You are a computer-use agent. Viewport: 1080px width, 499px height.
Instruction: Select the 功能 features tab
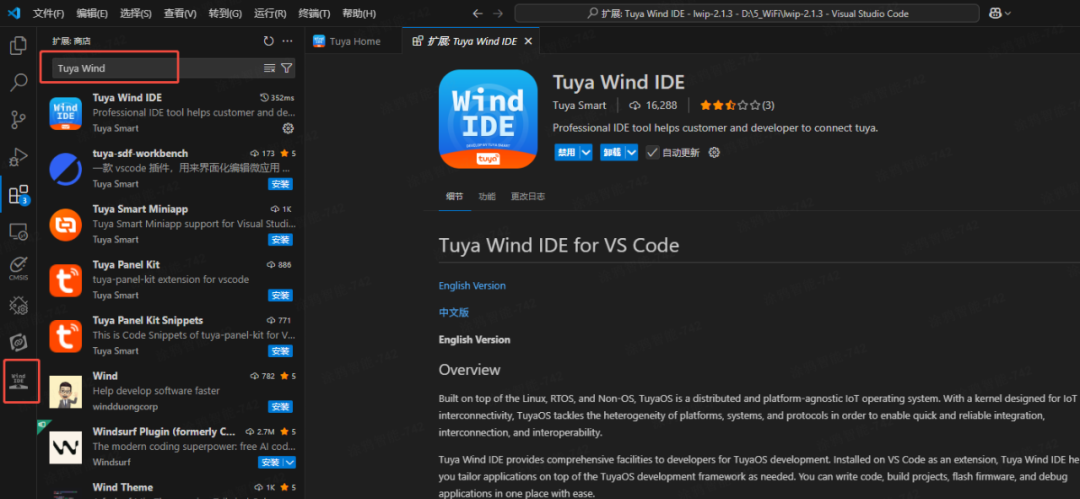coord(487,196)
